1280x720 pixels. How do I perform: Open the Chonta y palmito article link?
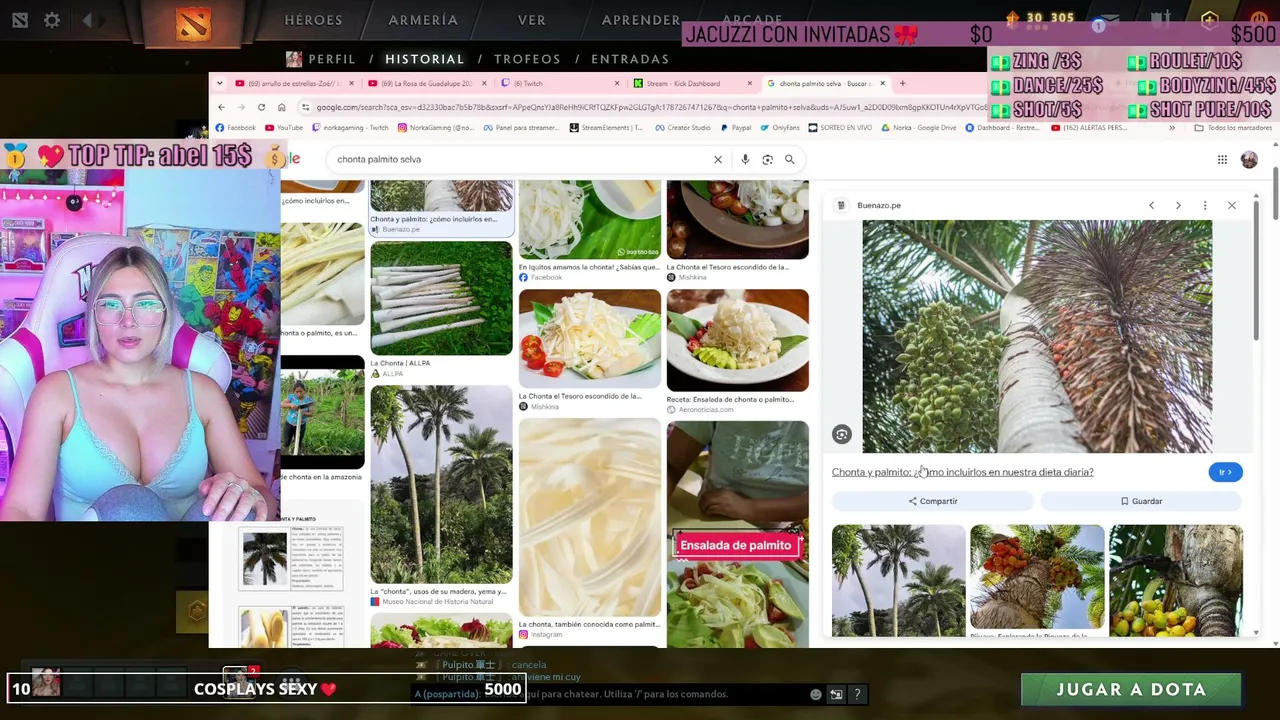pyautogui.click(x=962, y=472)
